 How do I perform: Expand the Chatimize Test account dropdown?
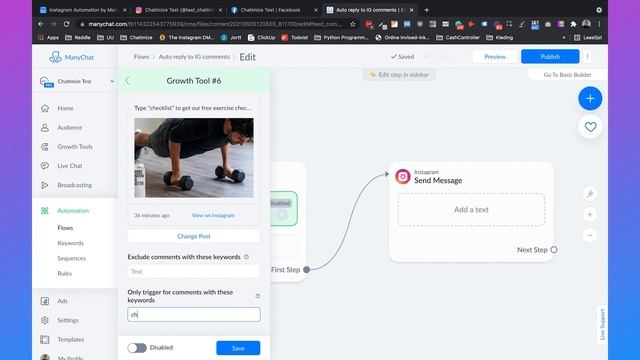[x=112, y=81]
